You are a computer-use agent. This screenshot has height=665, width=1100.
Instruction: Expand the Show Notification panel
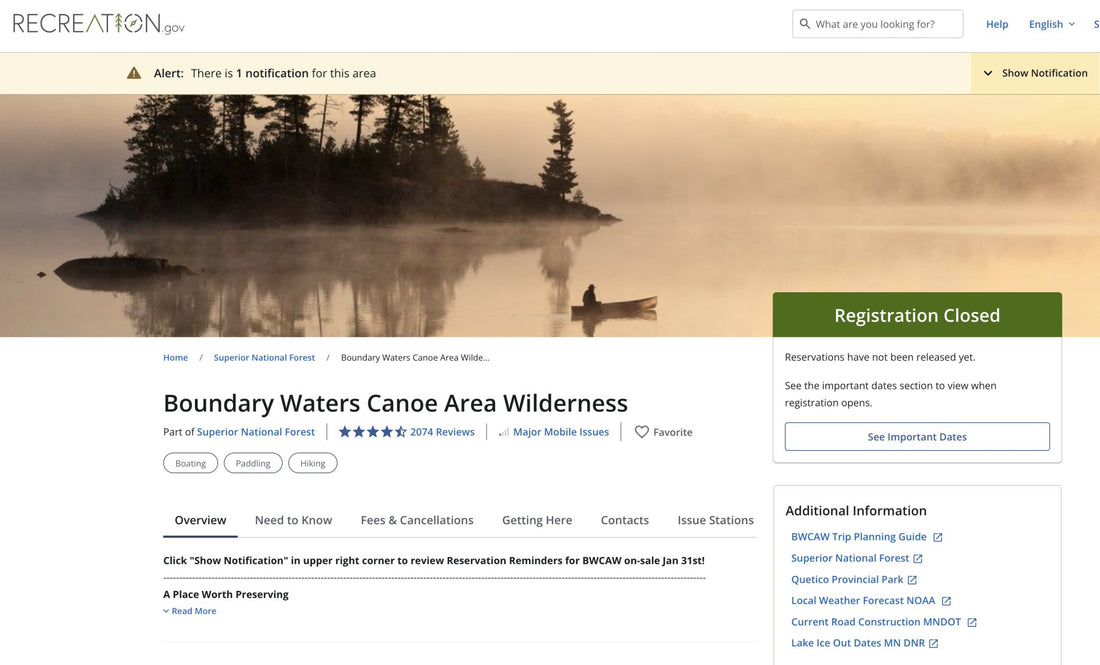tap(1035, 73)
